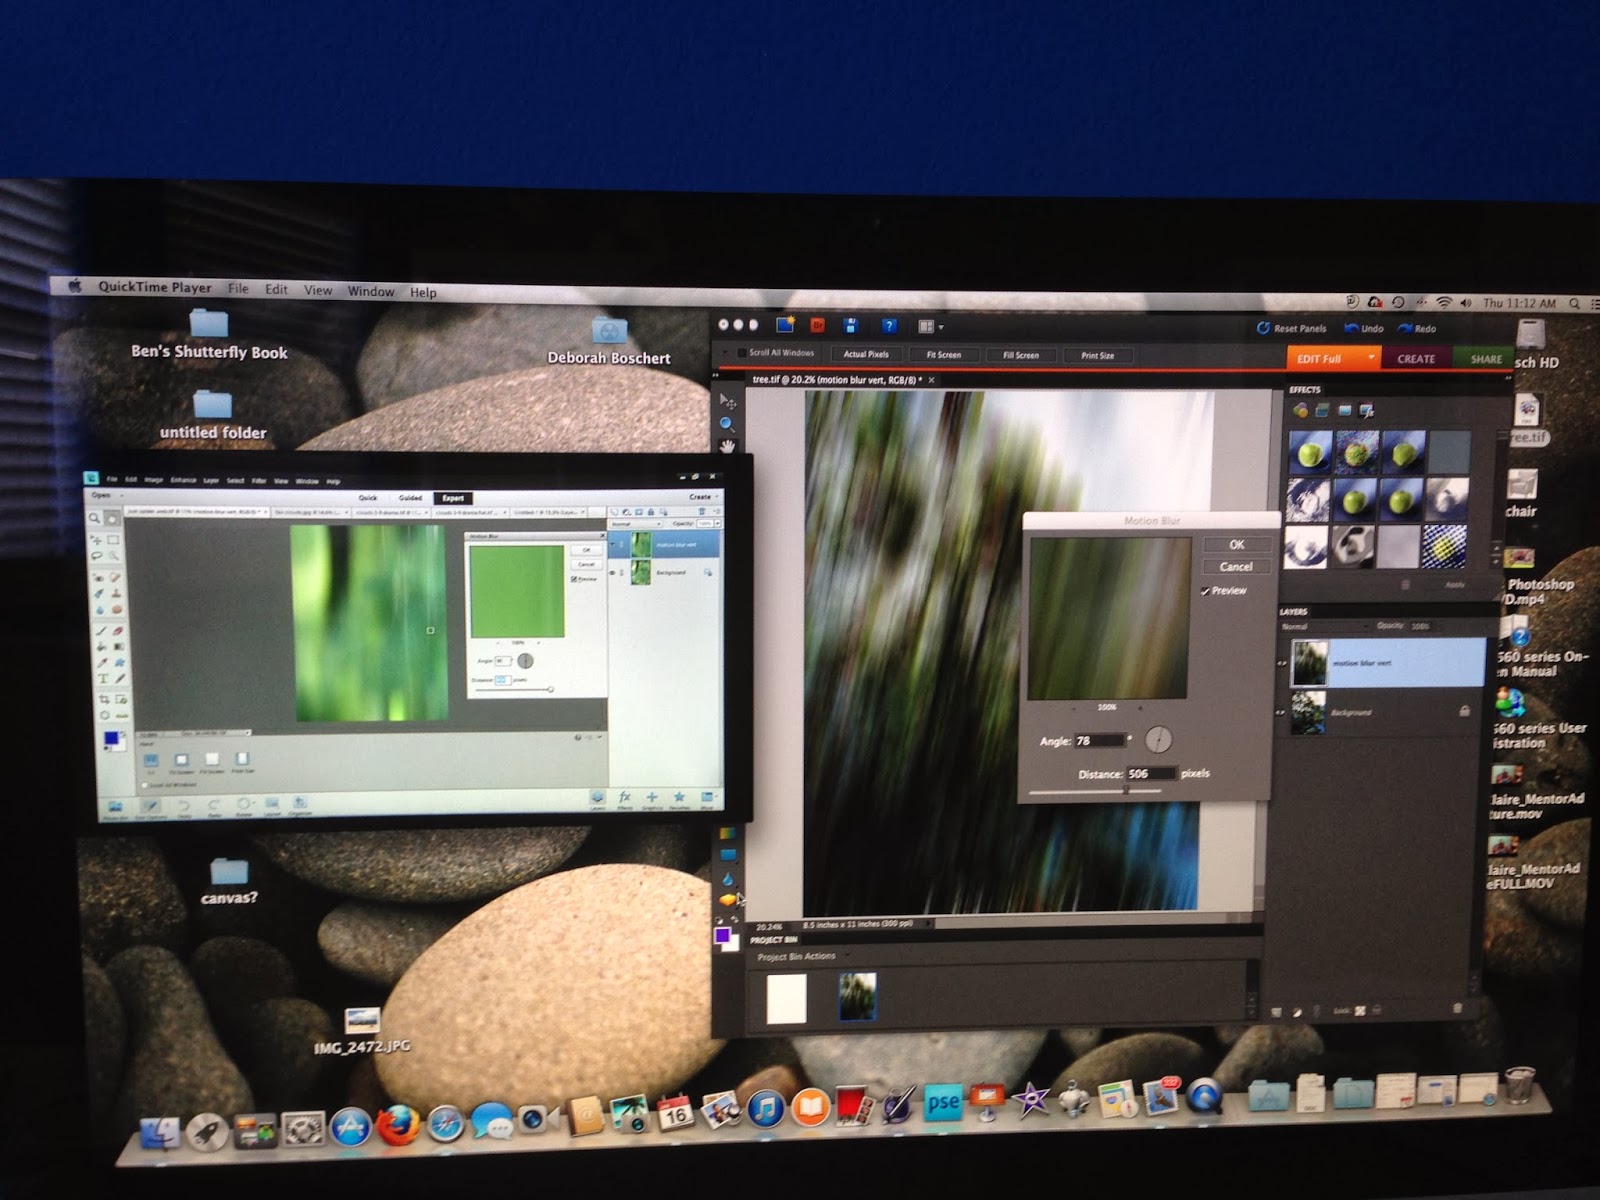This screenshot has height=1200, width=1600.
Task: Show Layer Styles category in Effects panel
Action: point(1322,410)
